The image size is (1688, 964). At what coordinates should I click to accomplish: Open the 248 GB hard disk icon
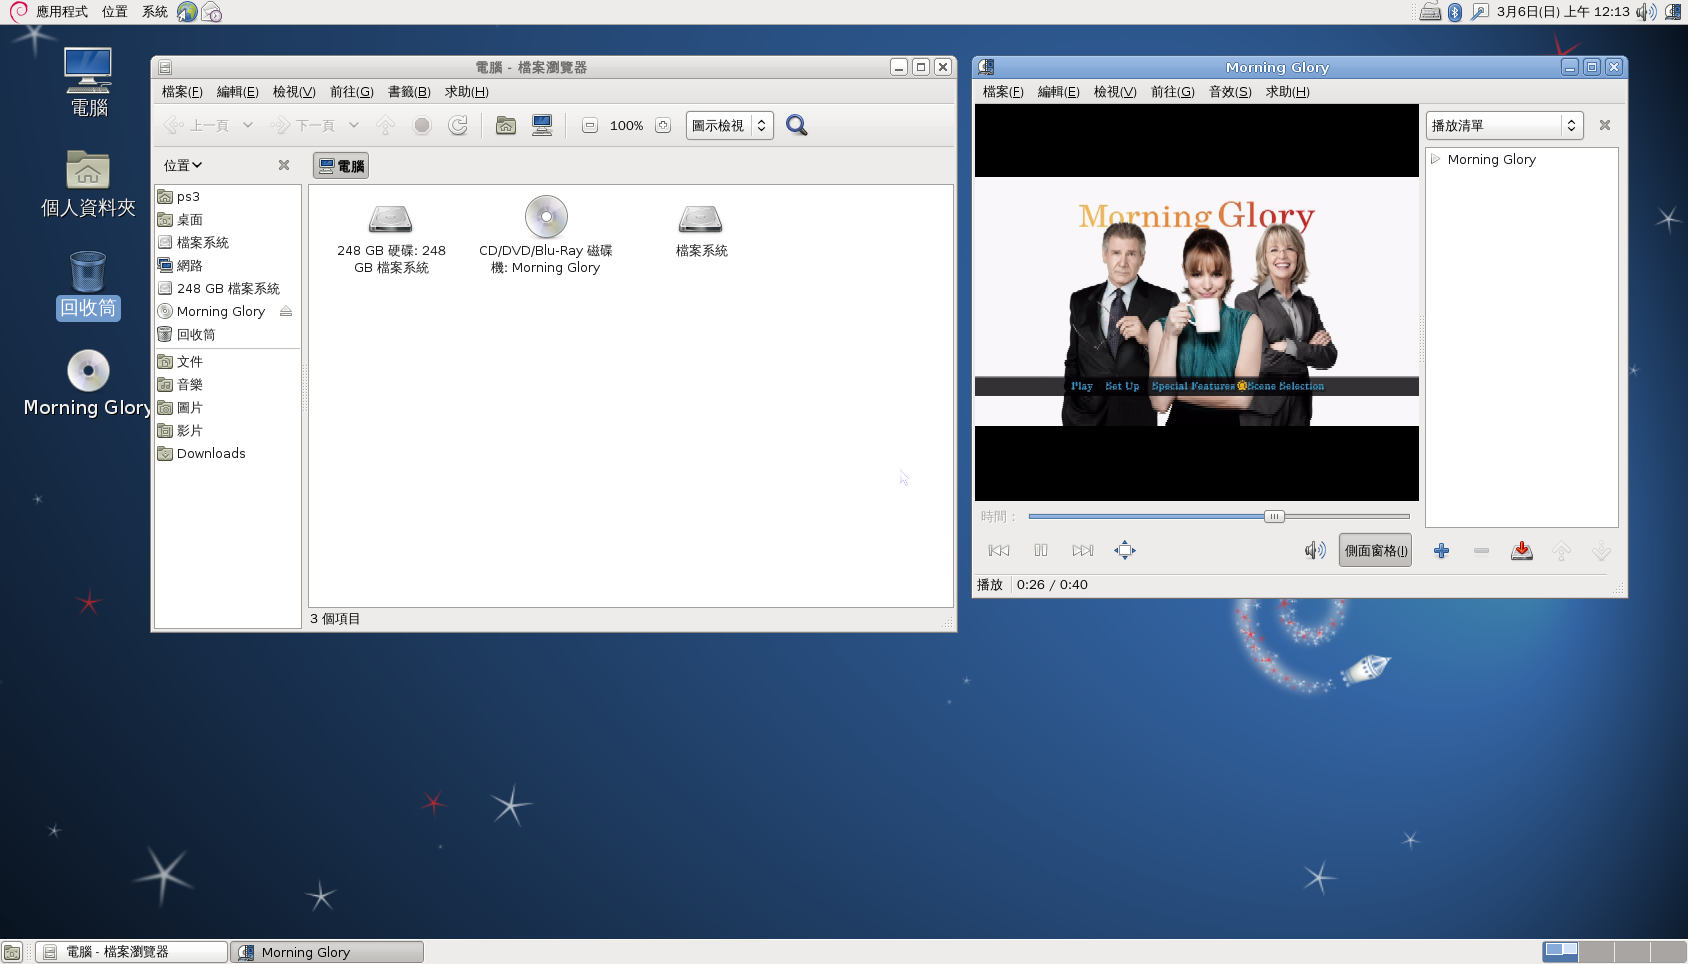(391, 218)
